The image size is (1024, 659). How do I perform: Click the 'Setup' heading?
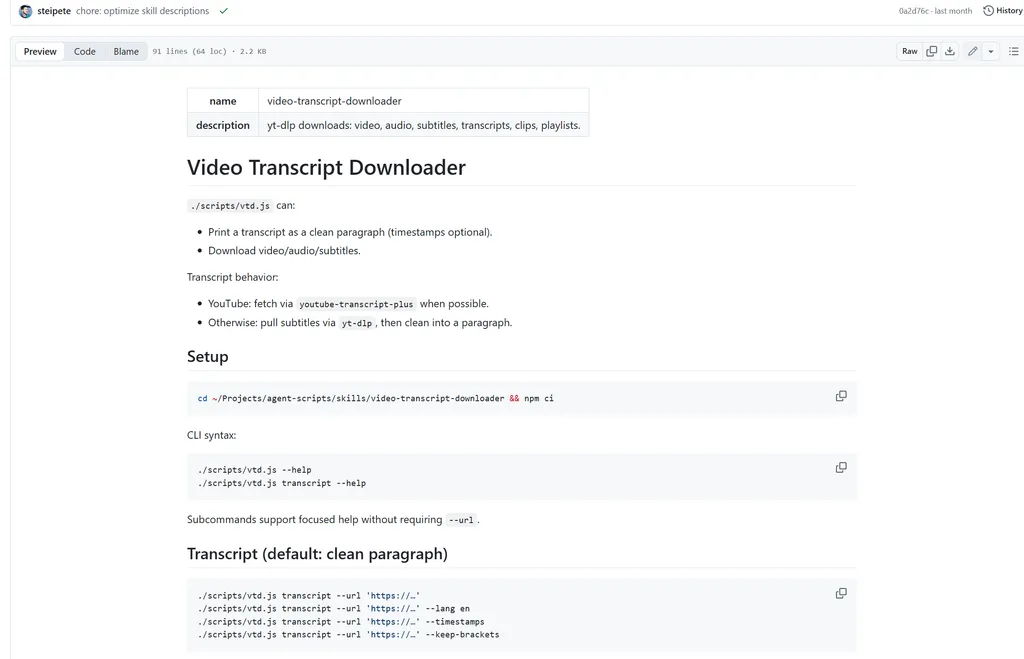(x=208, y=357)
